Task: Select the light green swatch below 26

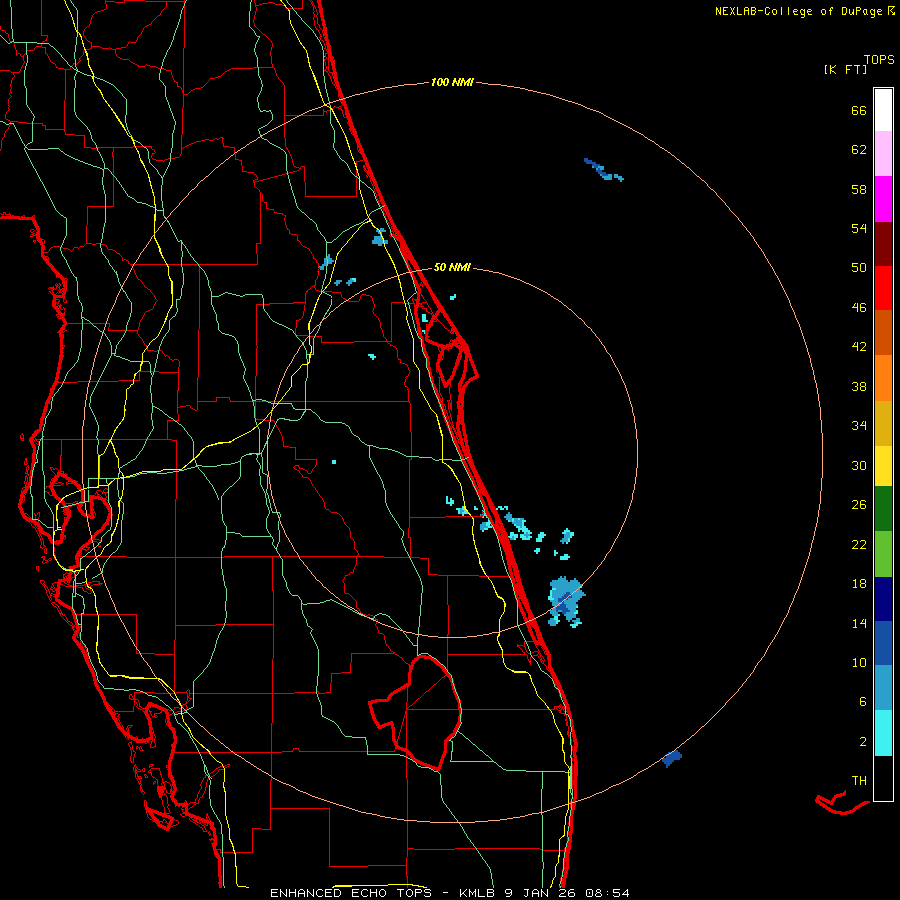Action: pos(883,554)
